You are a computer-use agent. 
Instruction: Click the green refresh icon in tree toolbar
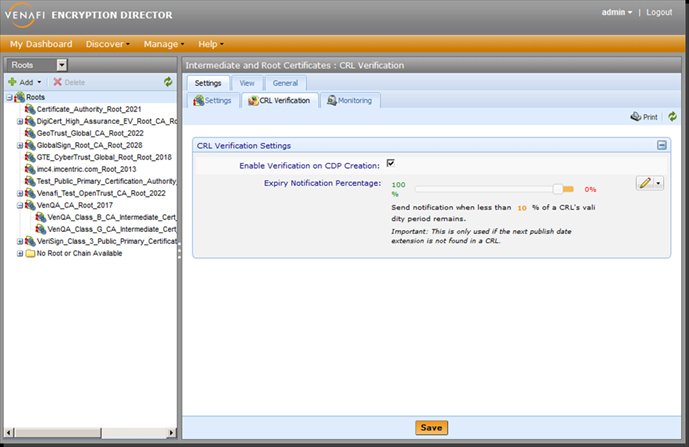click(x=168, y=82)
